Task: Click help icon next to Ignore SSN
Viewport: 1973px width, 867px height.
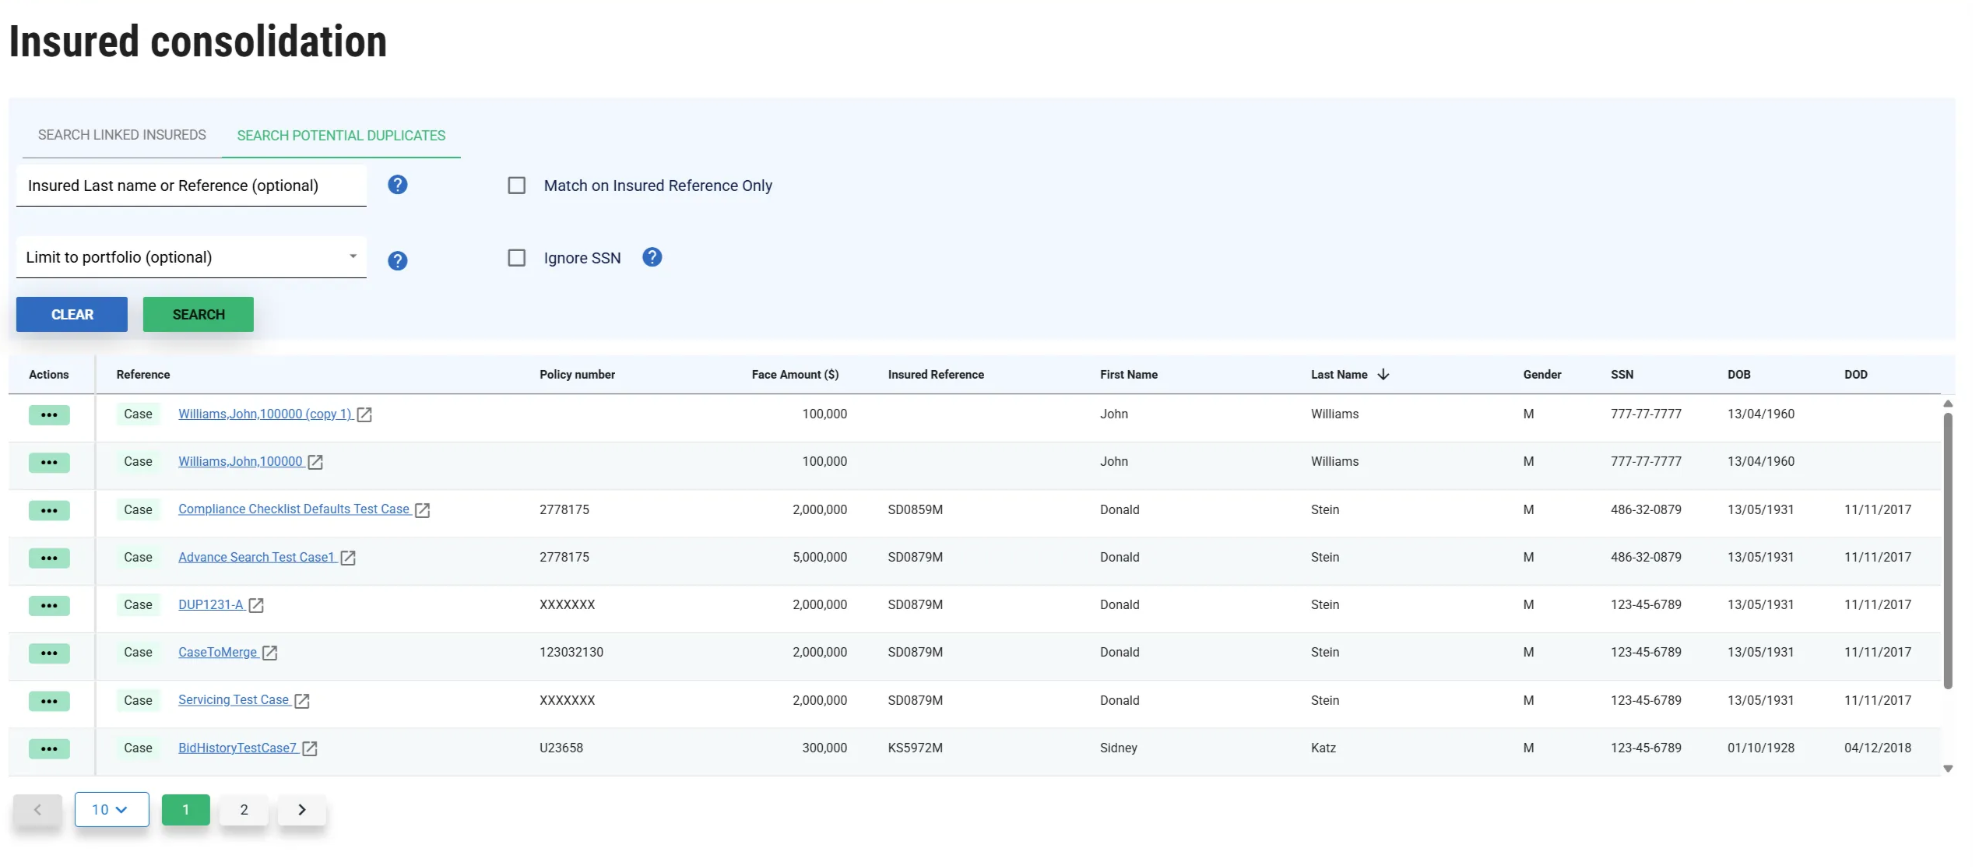Action: [652, 257]
